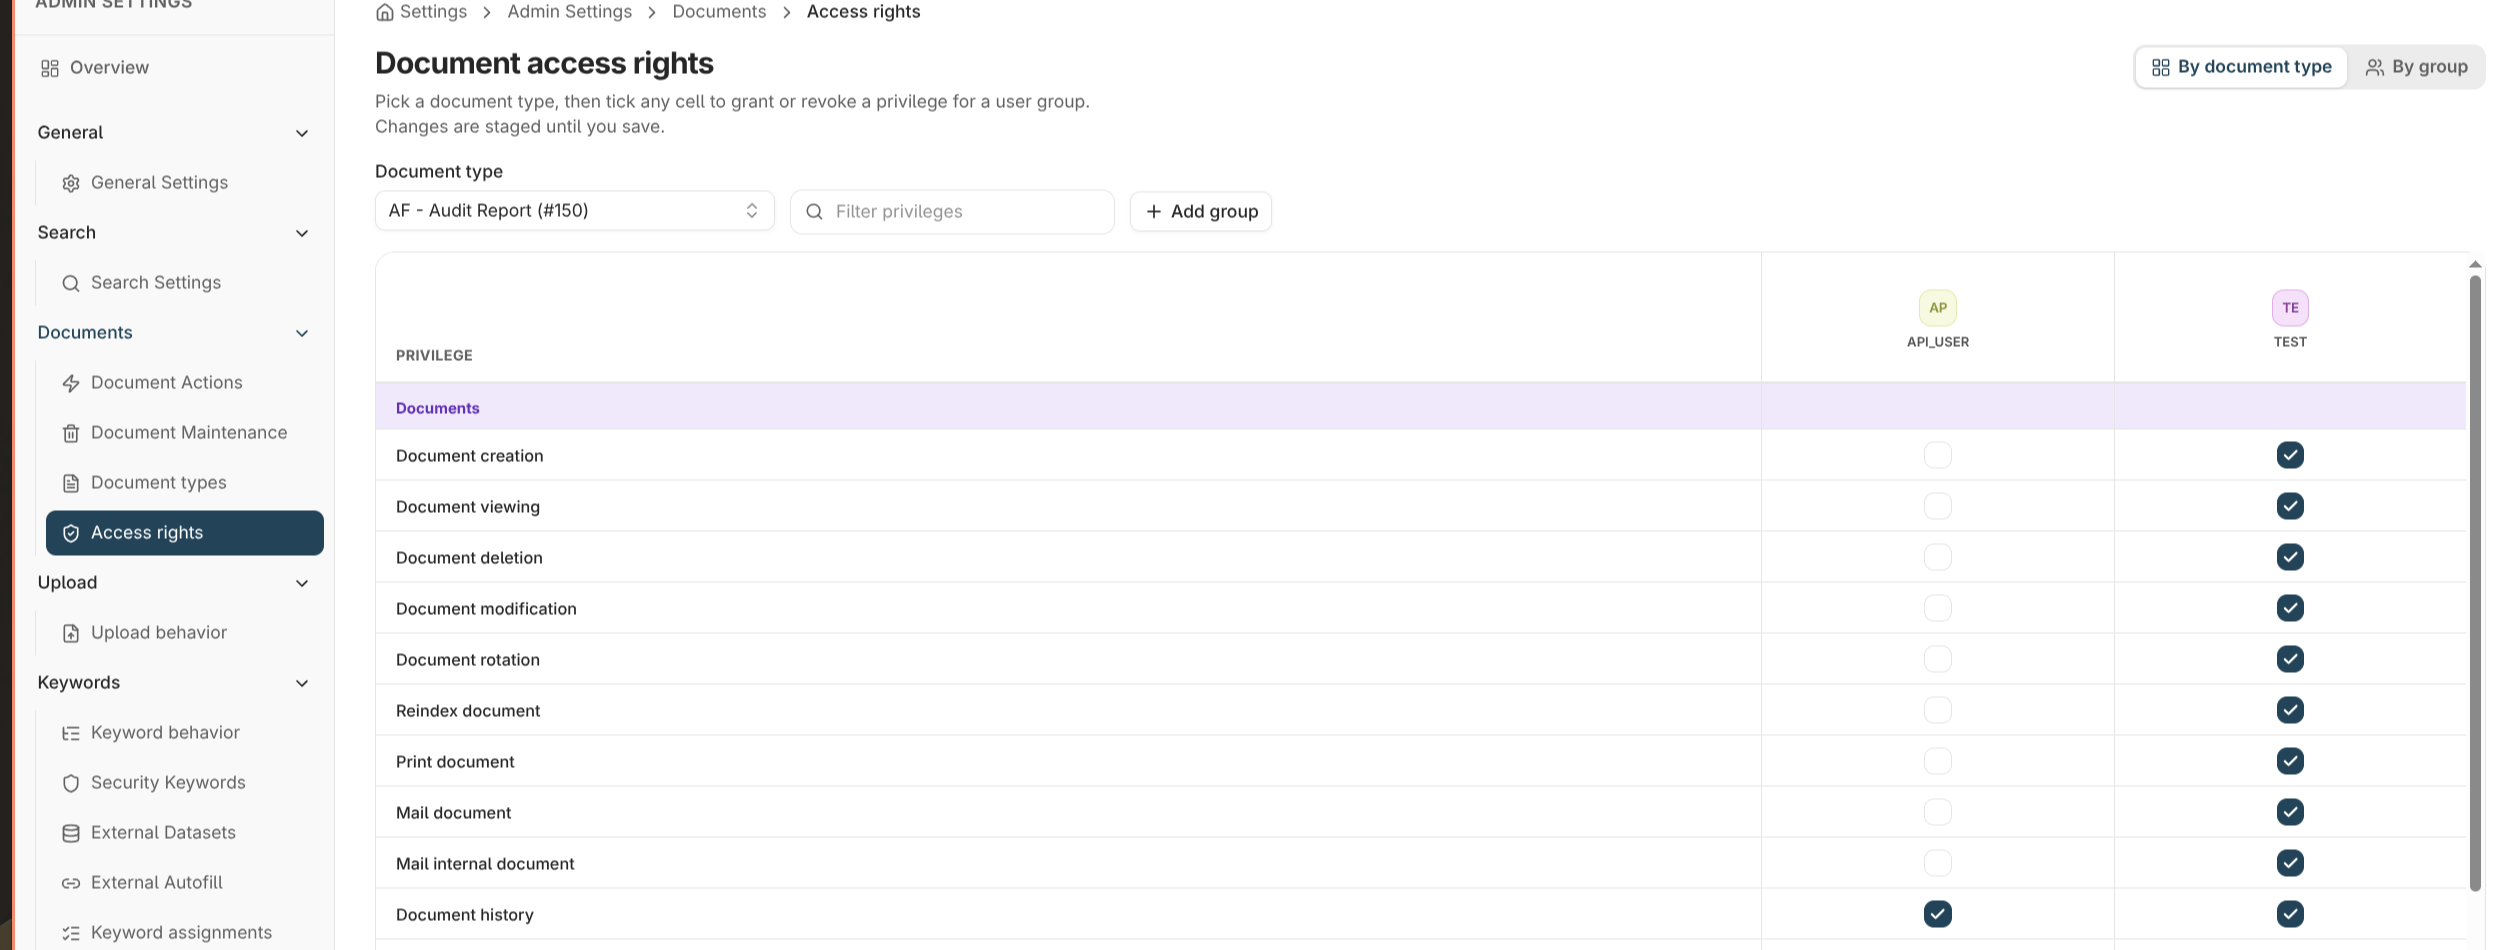Click the 'Reindex document' row label

(468, 711)
